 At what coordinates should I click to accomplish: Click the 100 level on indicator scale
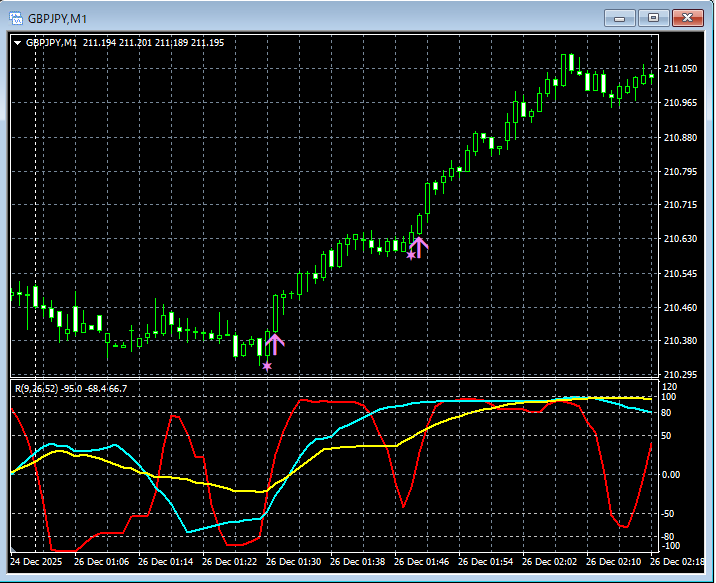pyautogui.click(x=669, y=397)
